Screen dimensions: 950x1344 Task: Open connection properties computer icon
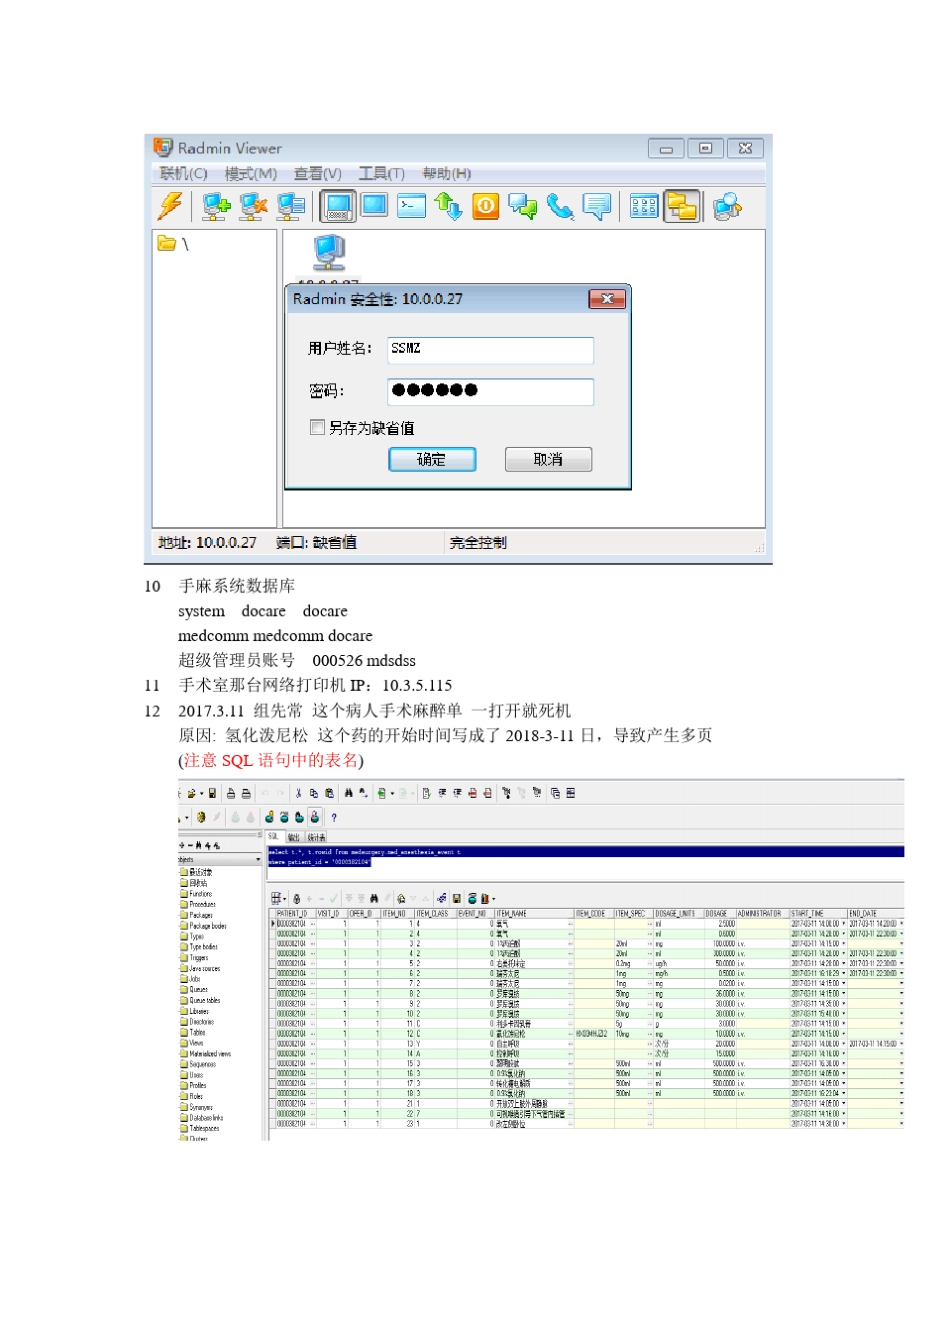click(x=290, y=206)
